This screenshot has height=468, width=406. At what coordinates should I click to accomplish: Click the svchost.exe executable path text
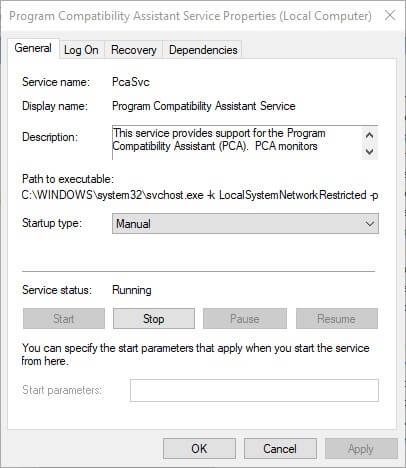(200, 195)
